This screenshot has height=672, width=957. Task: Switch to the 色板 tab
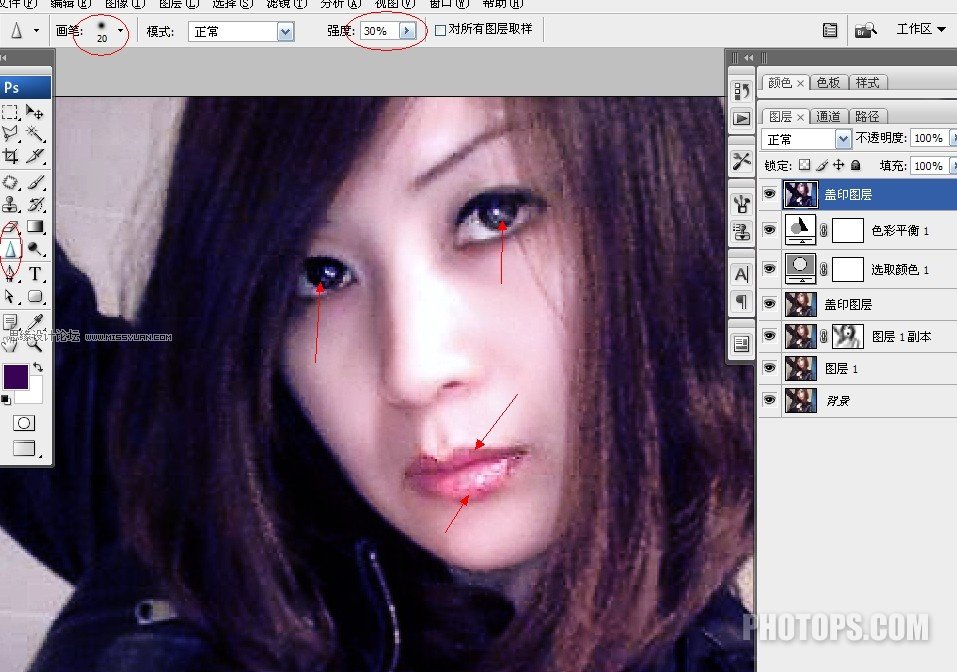tap(828, 82)
